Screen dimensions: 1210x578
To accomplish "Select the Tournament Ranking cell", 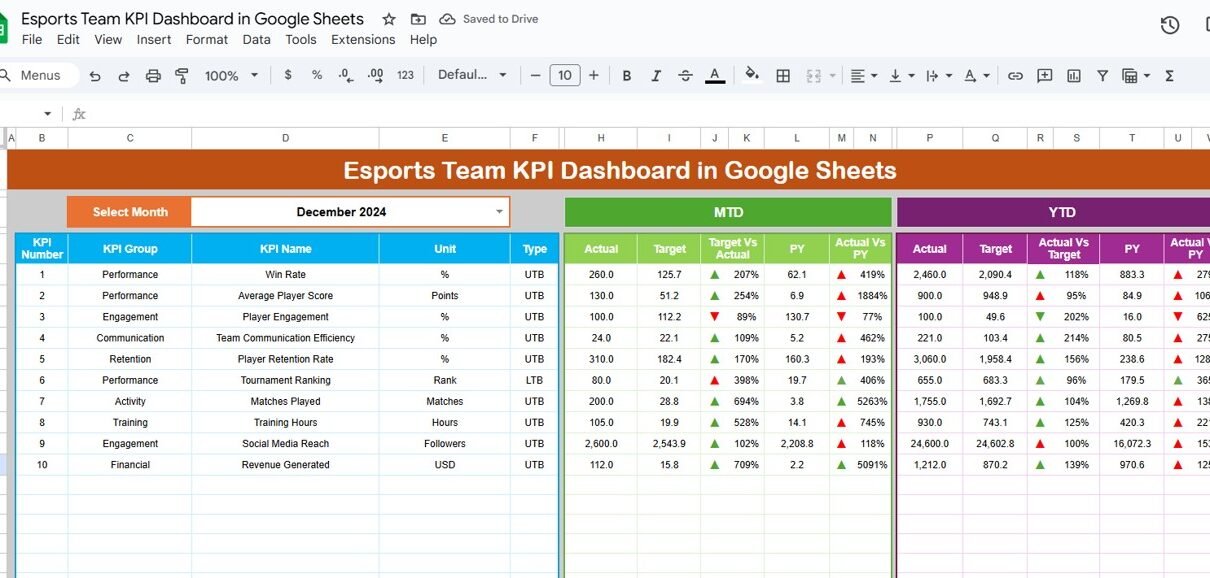I will click(285, 380).
